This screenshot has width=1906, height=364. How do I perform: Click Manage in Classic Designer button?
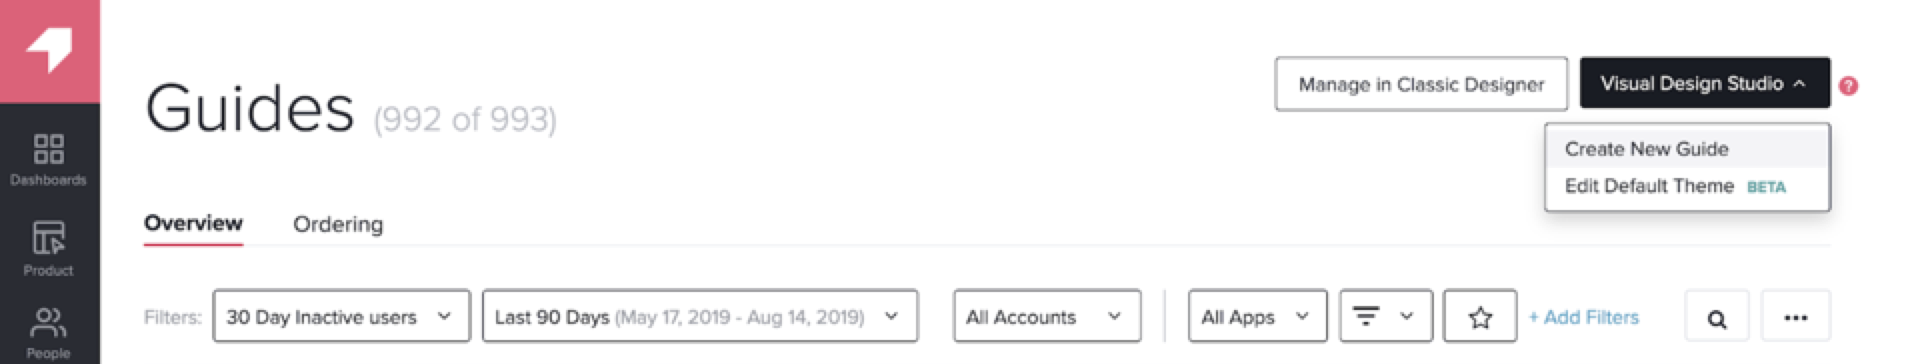coord(1421,84)
